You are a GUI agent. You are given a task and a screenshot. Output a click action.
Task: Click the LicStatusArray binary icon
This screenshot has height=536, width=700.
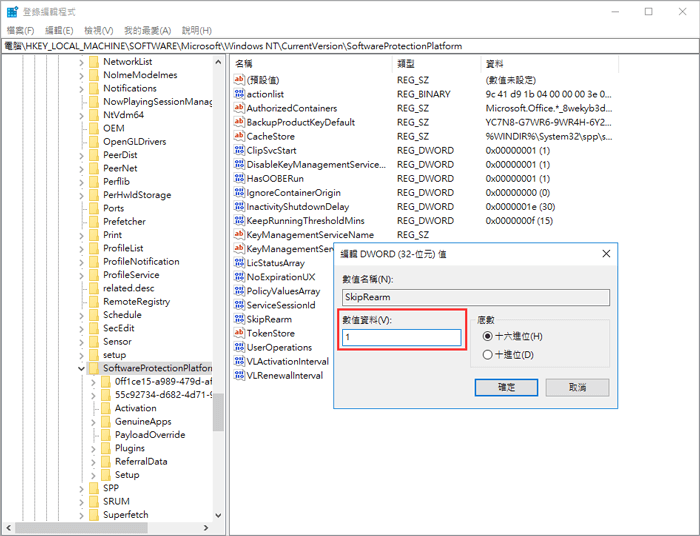[x=239, y=263]
